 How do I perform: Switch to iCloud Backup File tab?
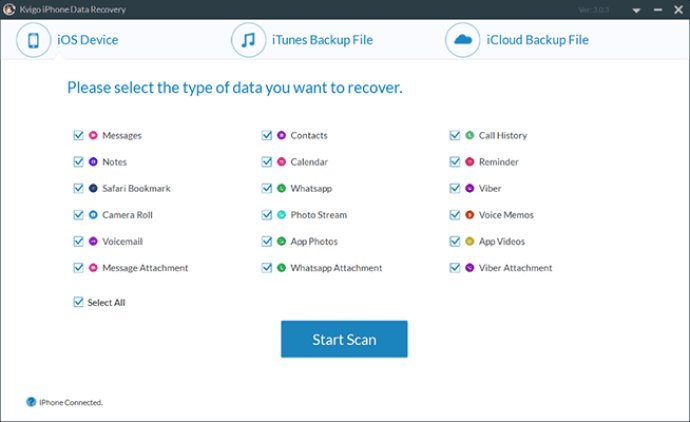coord(517,40)
